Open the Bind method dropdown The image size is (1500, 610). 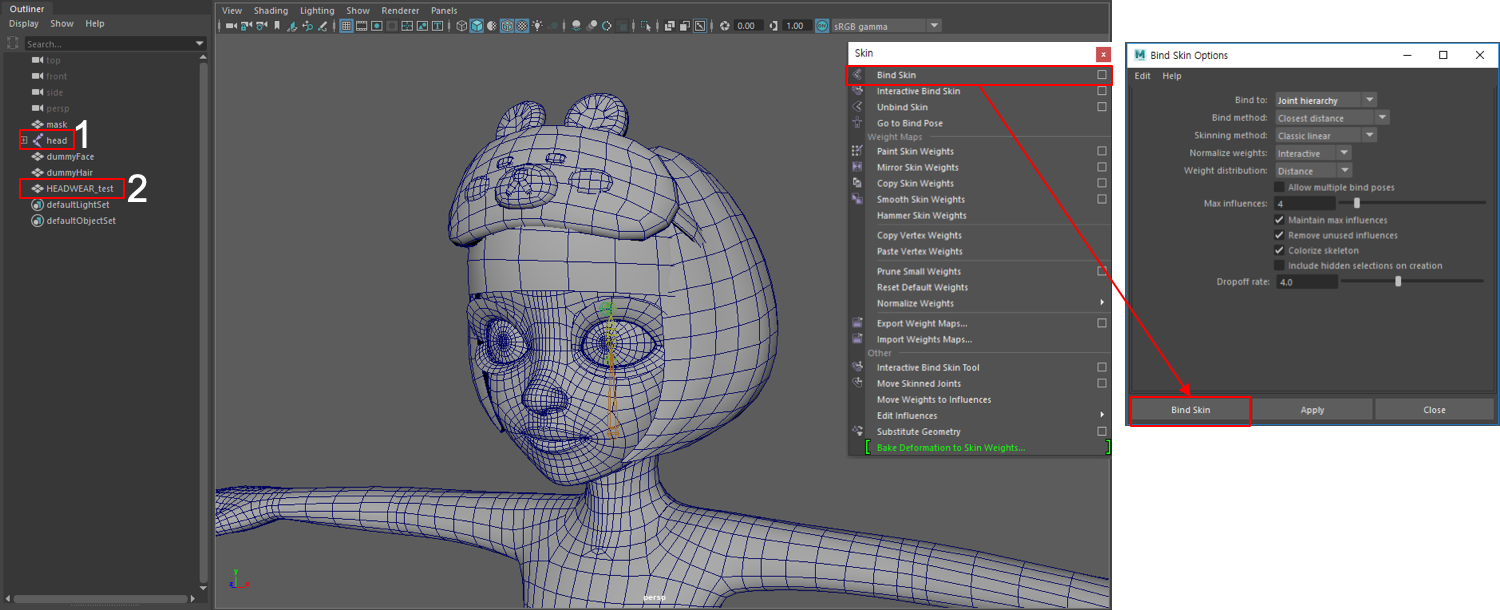coord(1332,118)
